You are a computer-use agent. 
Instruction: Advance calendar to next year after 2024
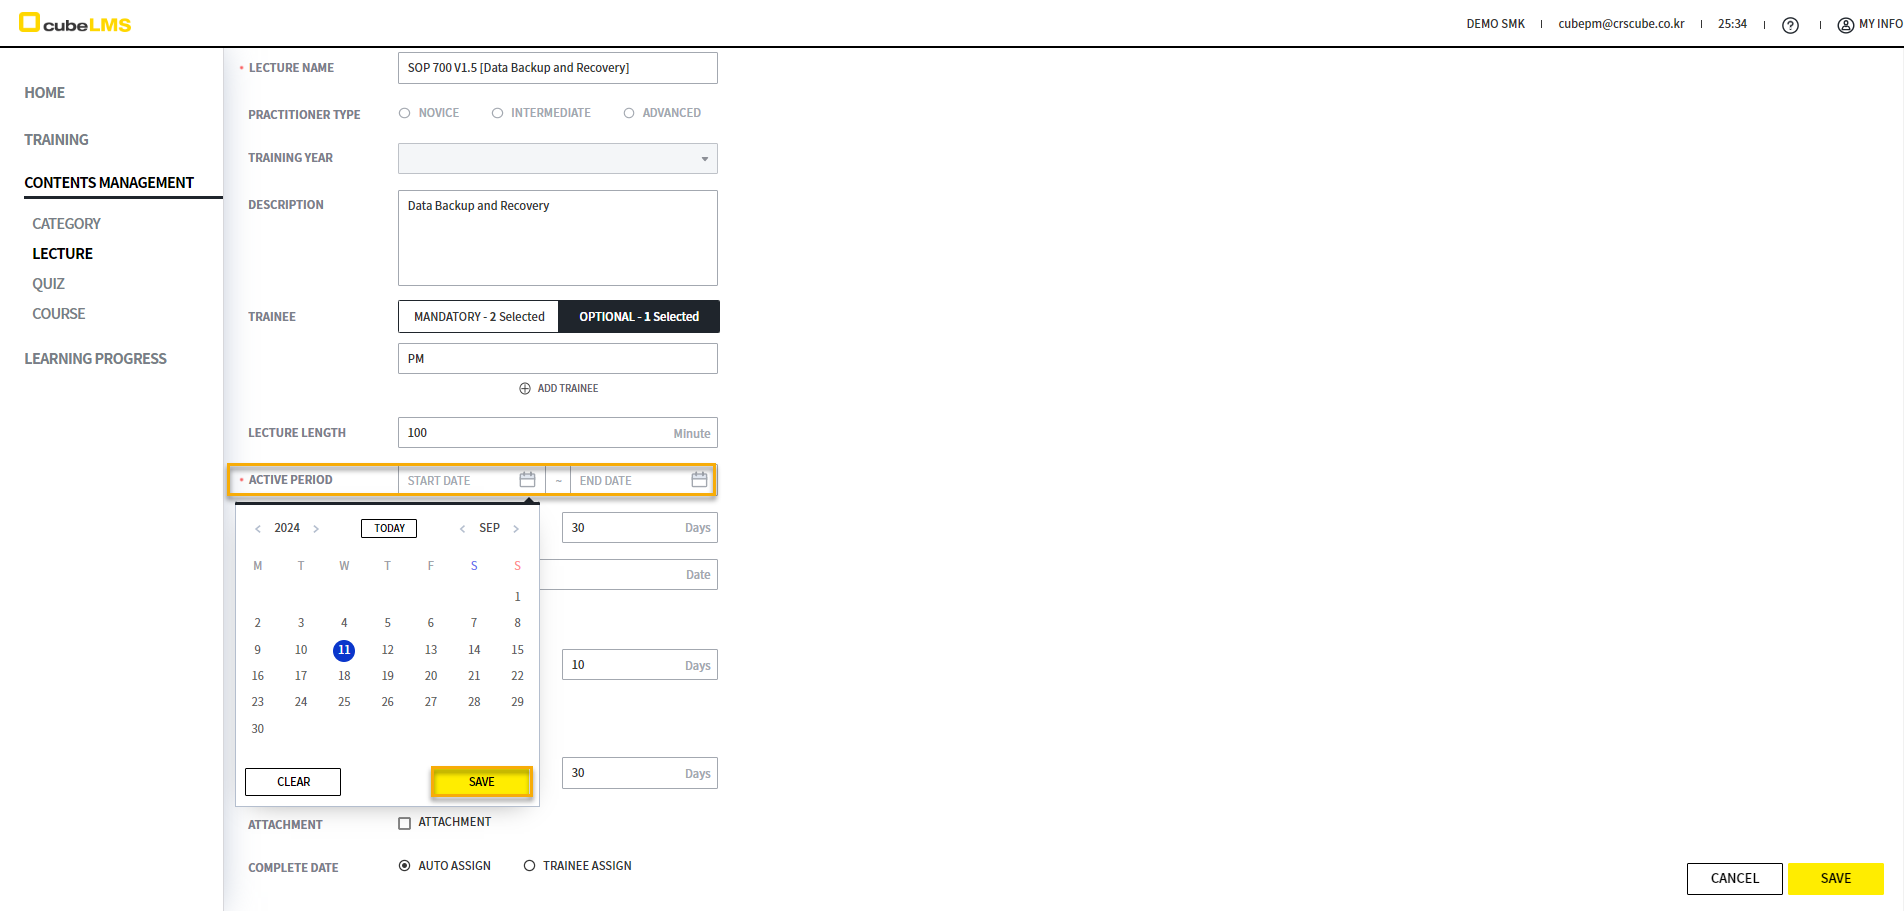tap(316, 529)
